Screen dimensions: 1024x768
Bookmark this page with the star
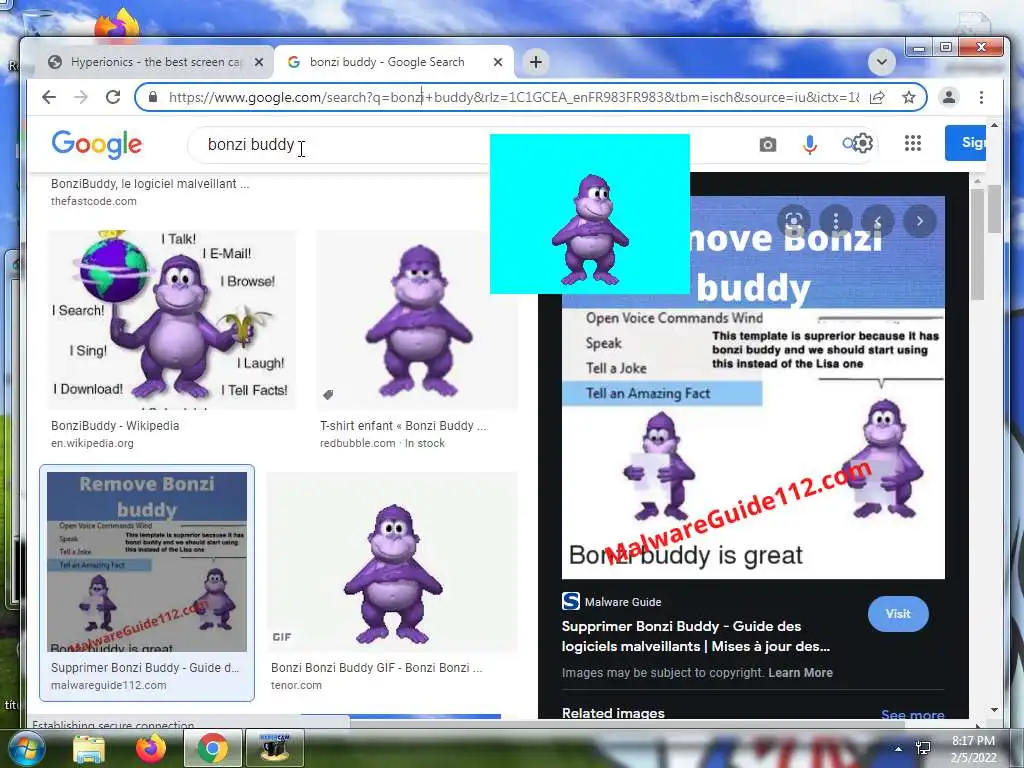[x=908, y=97]
